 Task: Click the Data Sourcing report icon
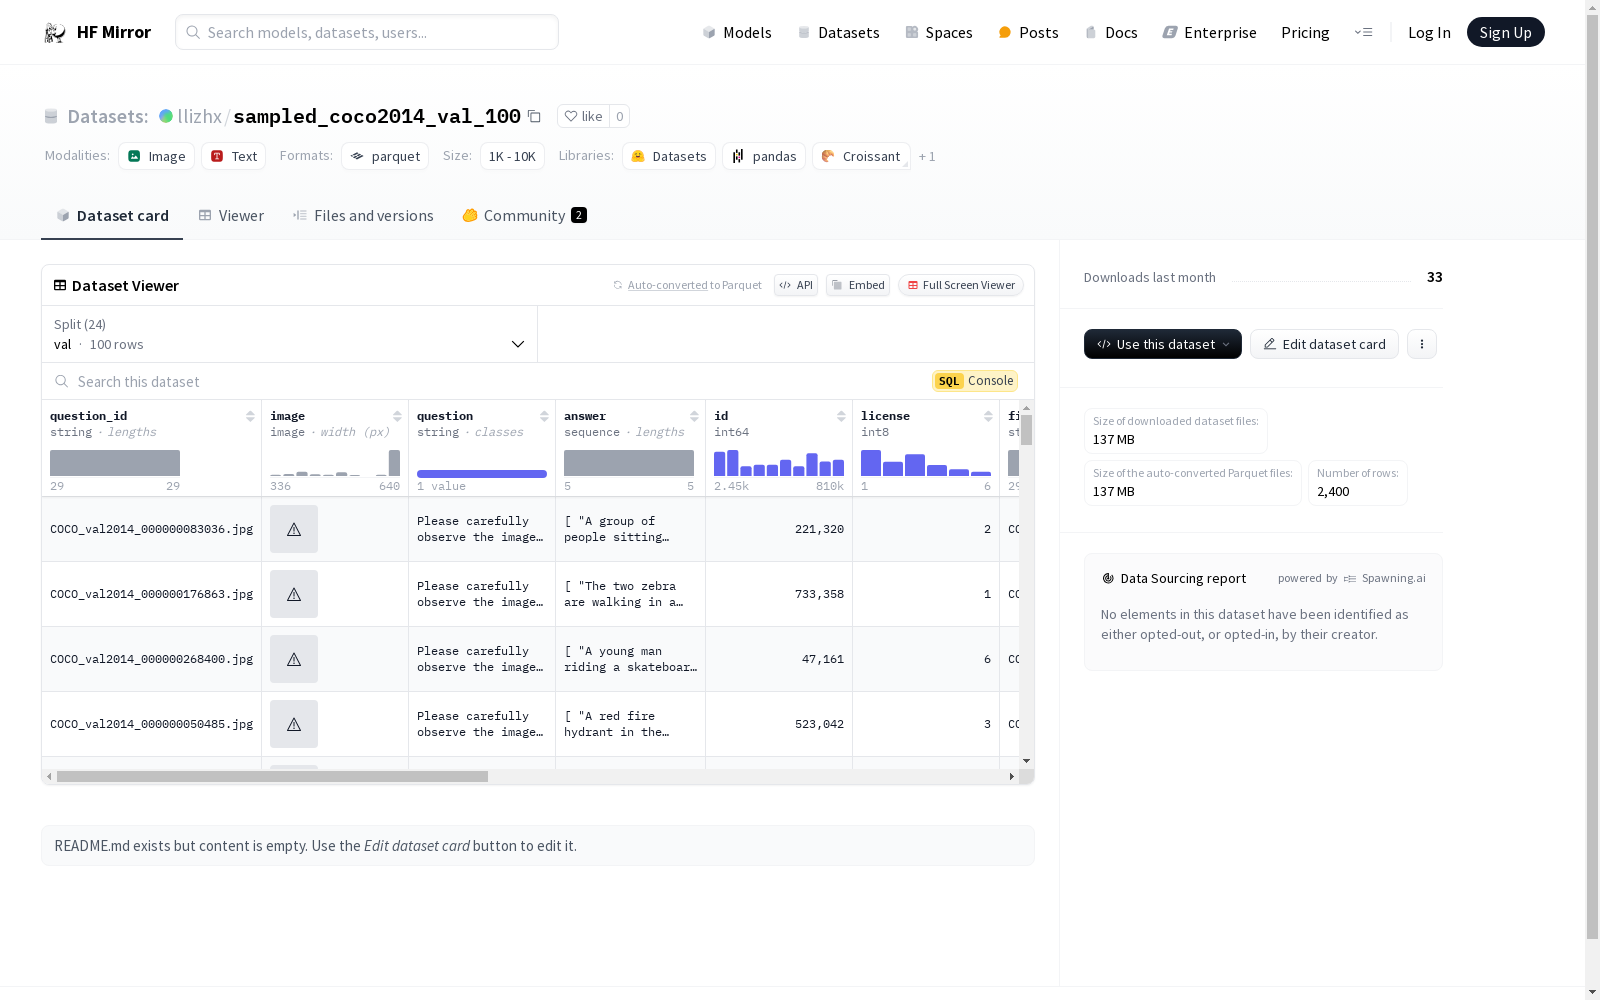click(1108, 579)
